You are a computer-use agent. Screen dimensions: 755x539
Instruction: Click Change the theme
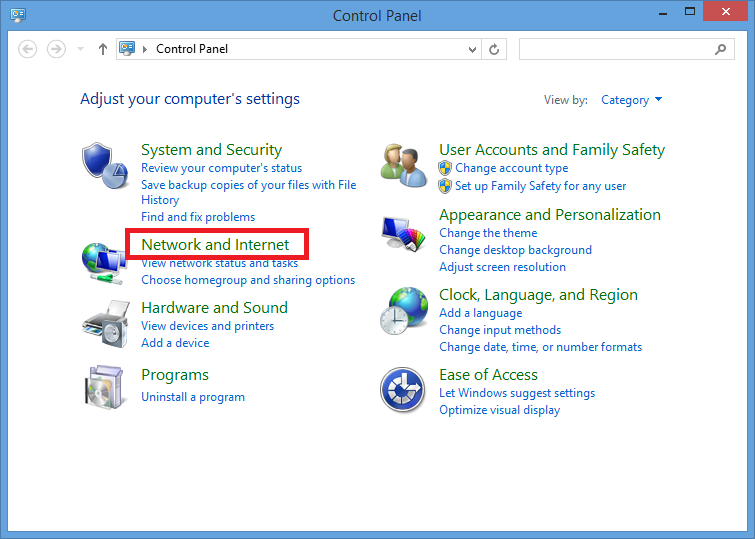[488, 233]
